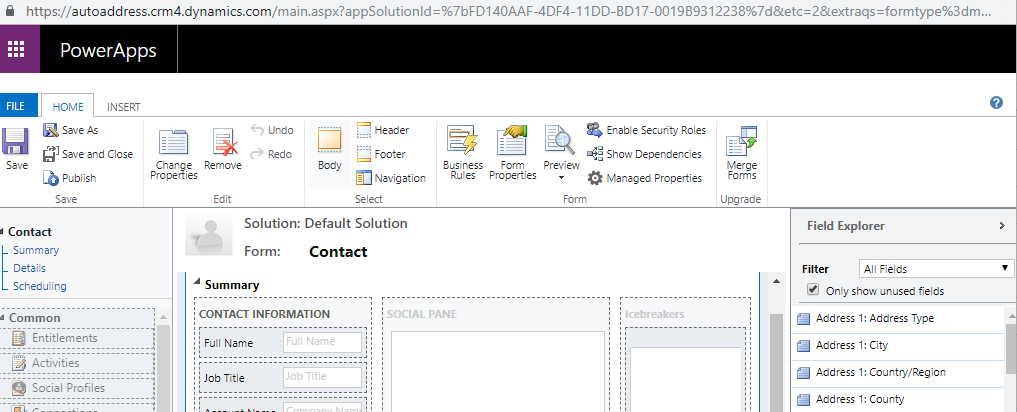Screen dimensions: 1017x412
Task: Click the left navigation scroll-up arrow
Action: coord(163,318)
